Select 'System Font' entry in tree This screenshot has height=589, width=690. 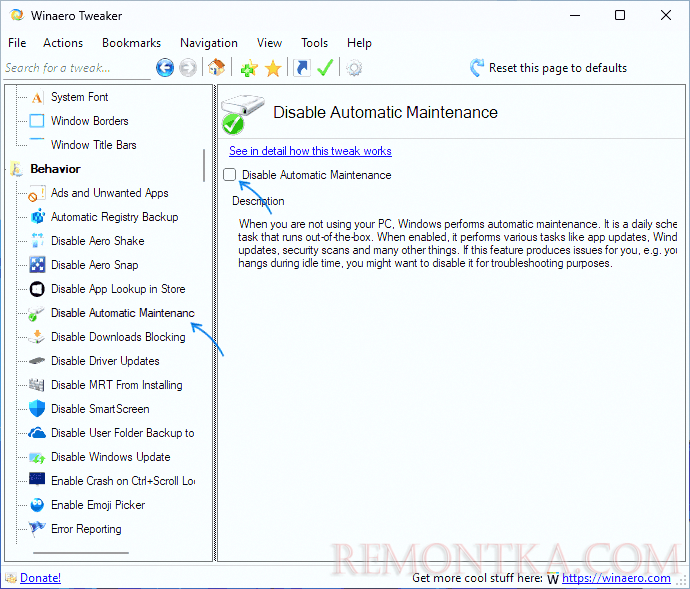[80, 97]
